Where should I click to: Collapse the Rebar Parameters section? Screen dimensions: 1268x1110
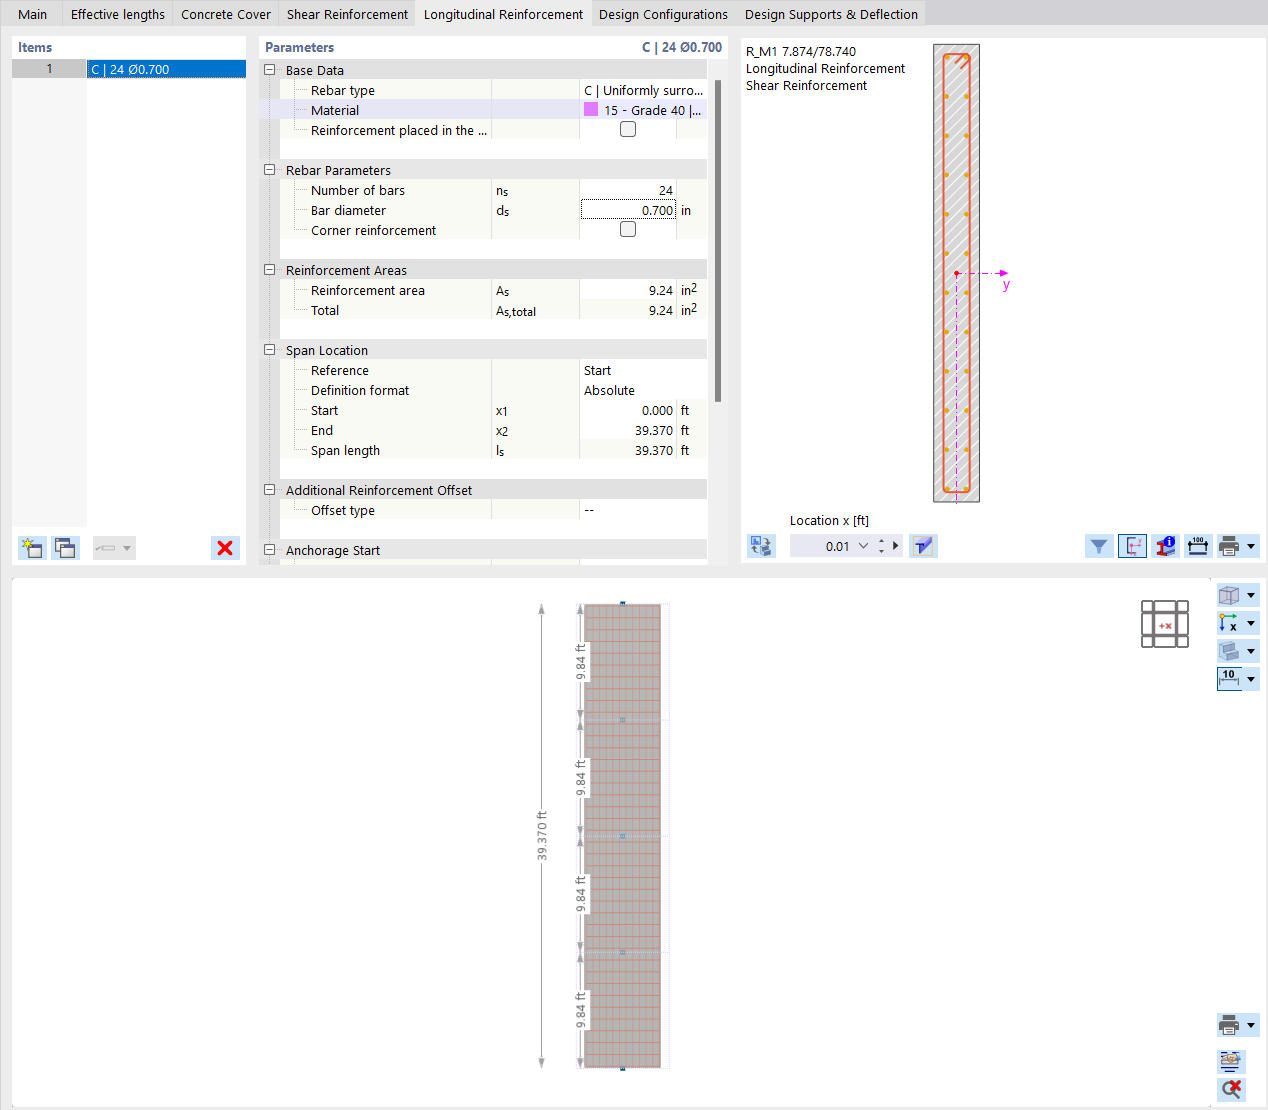click(269, 169)
